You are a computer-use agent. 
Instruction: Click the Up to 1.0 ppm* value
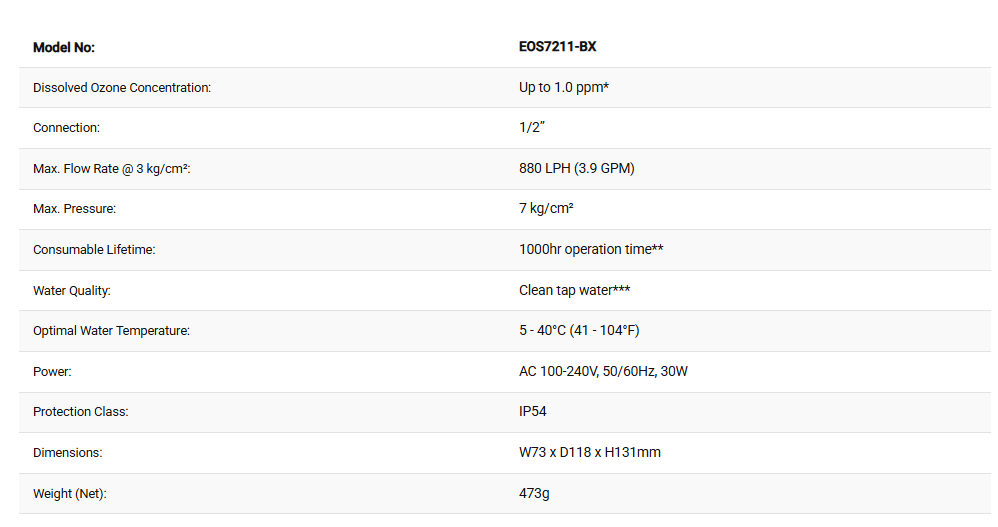[564, 88]
